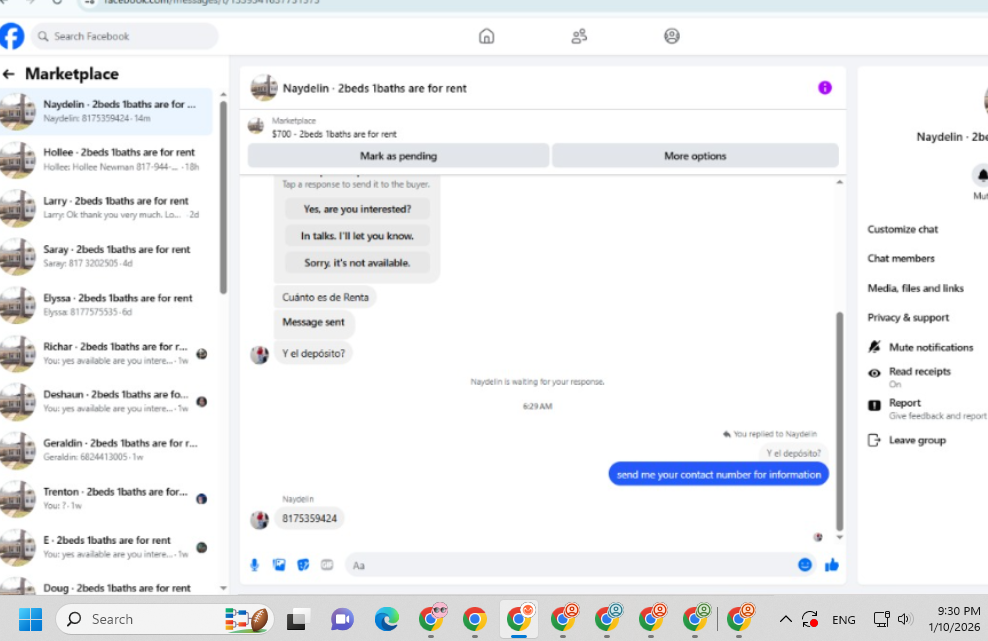The width and height of the screenshot is (988, 641).
Task: Show hidden system tray icons
Action: (785, 619)
